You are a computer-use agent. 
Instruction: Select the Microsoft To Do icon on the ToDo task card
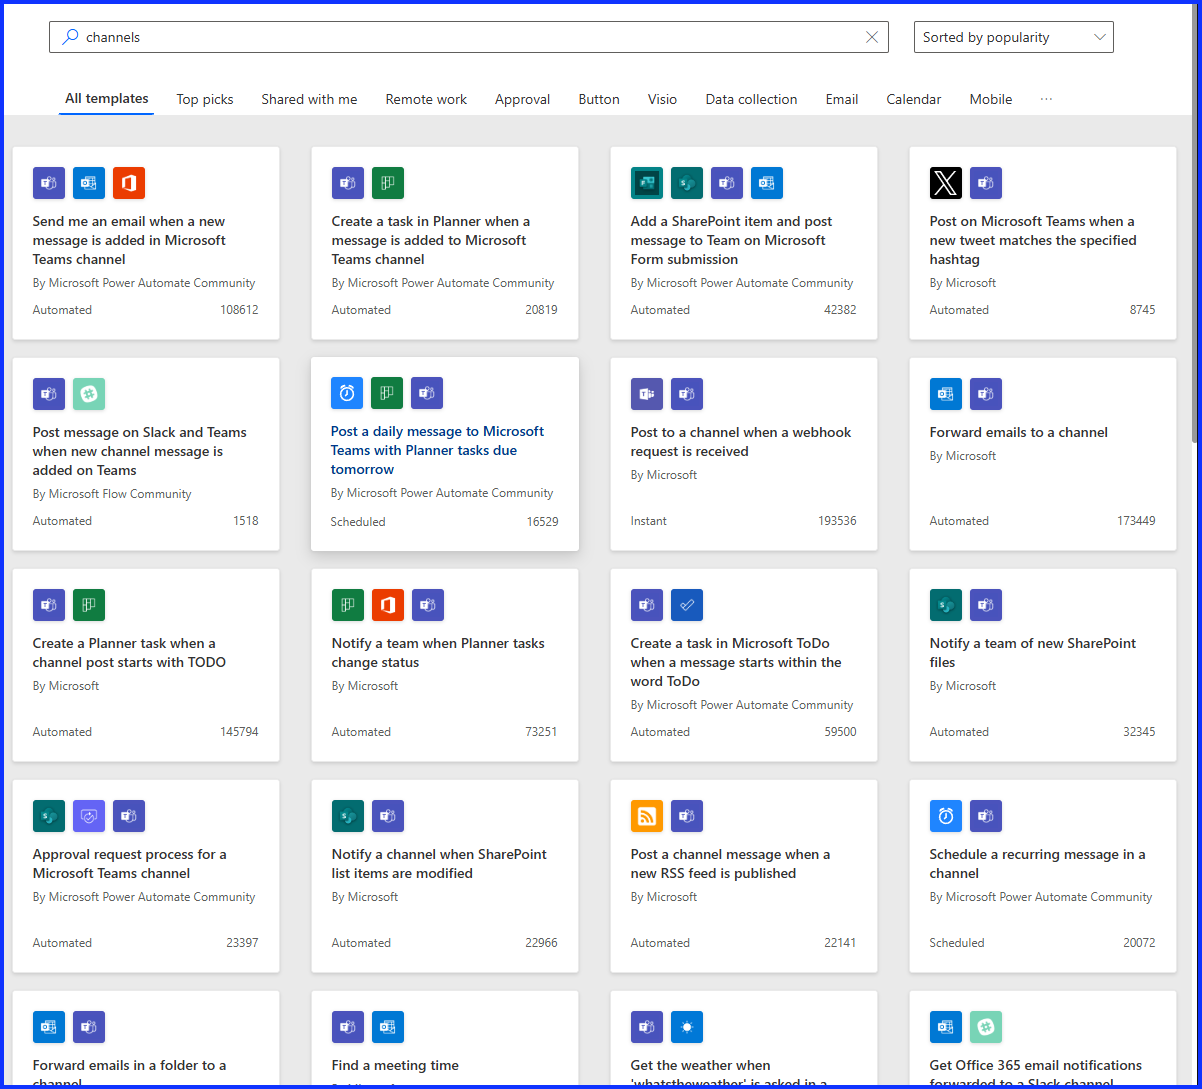[x=686, y=605]
